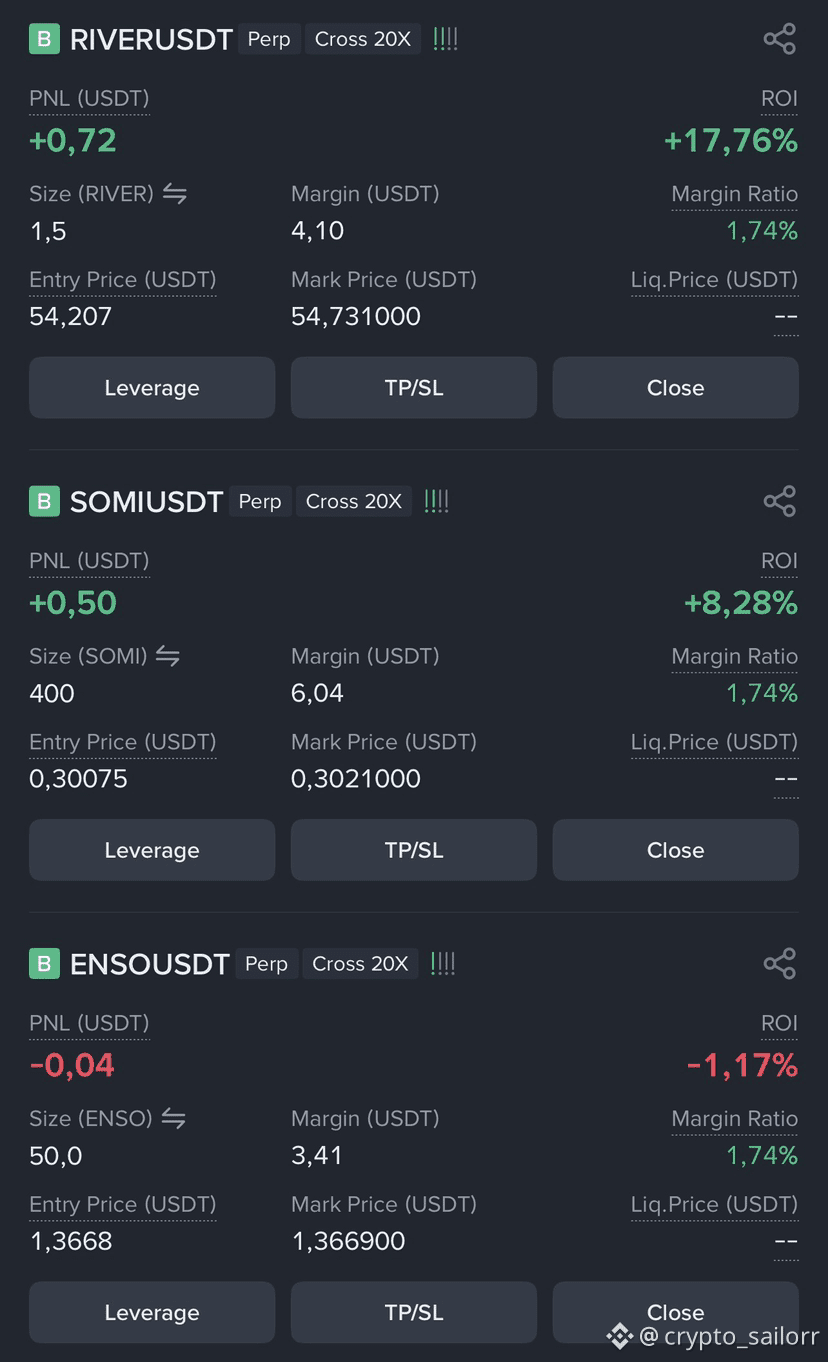Open Cross 20X margin mode for RIVERUSDT

(x=363, y=39)
